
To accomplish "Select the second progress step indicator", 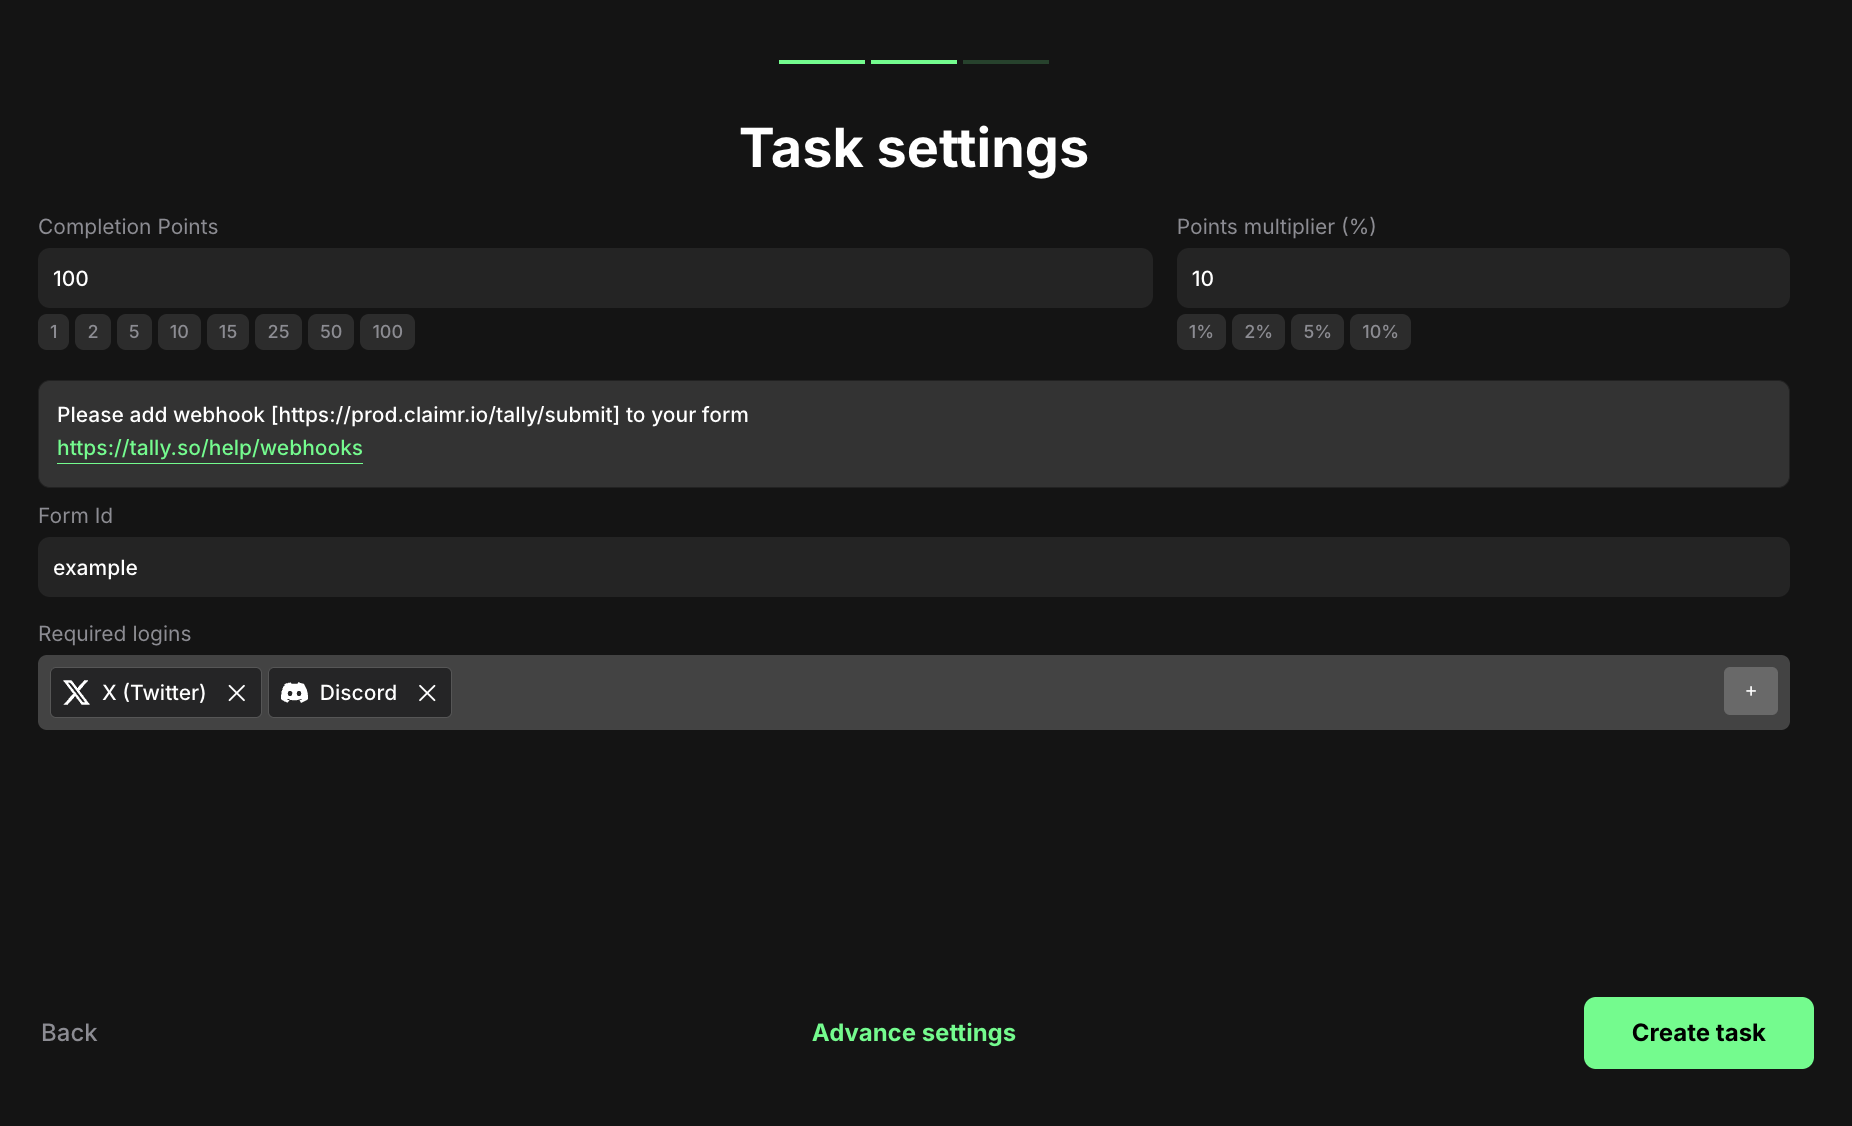I will [x=914, y=62].
